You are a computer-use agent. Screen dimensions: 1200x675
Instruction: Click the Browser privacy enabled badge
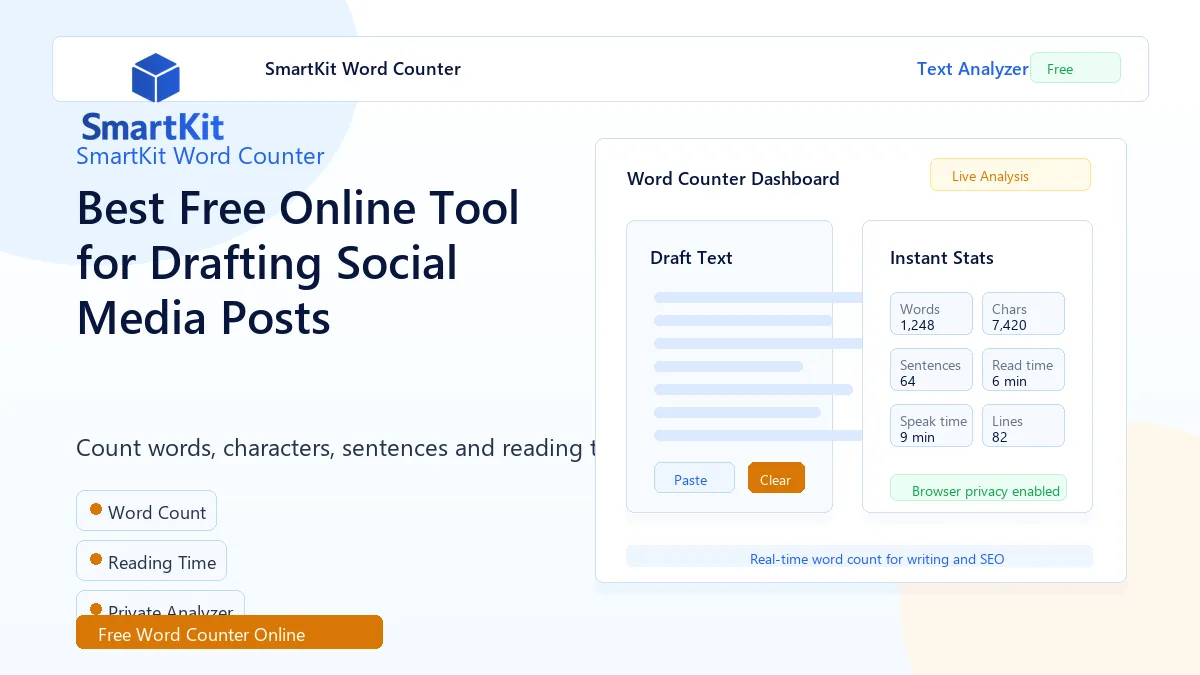coord(978,488)
